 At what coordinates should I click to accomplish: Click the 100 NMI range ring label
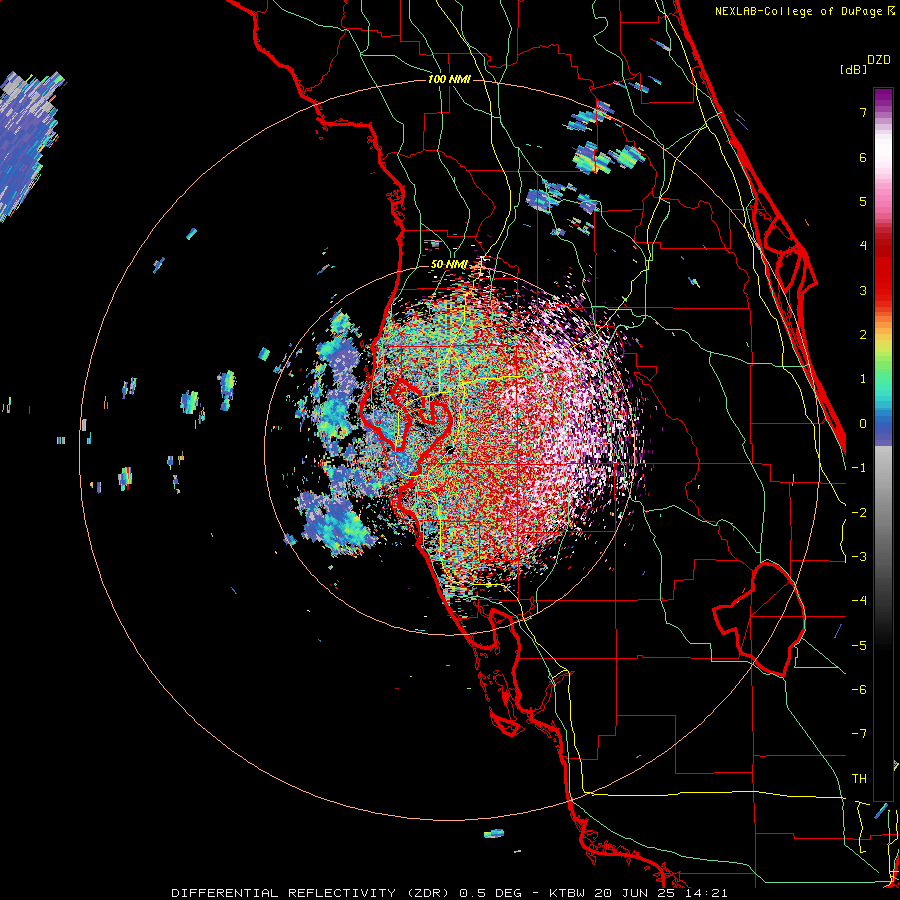tap(449, 79)
